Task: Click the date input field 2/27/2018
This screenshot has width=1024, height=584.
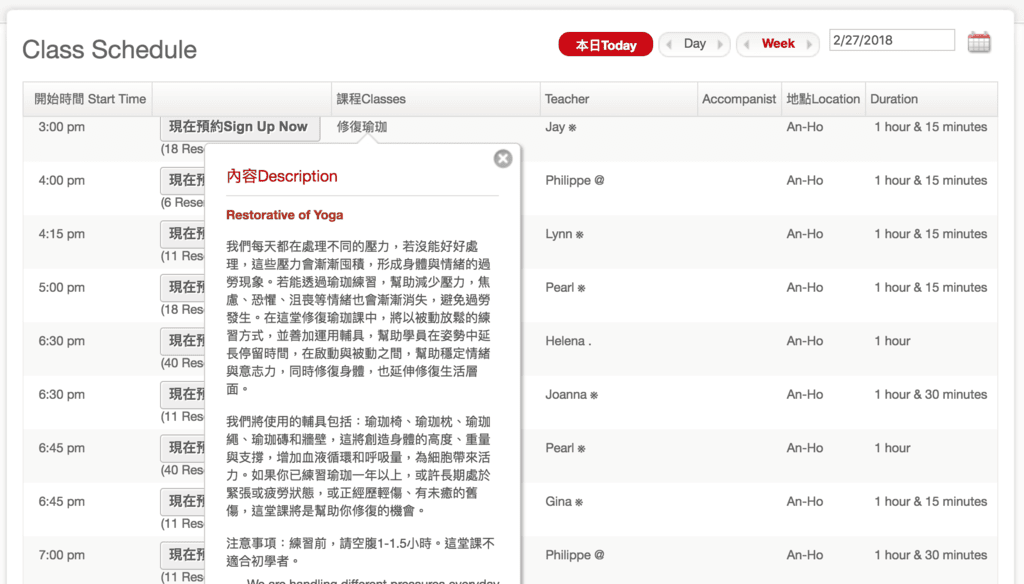Action: click(891, 41)
